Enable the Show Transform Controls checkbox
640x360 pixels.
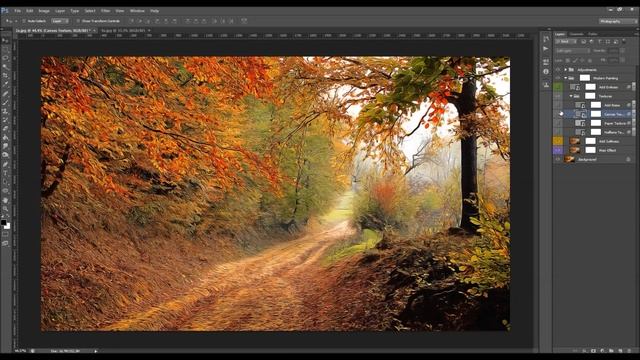pos(78,21)
